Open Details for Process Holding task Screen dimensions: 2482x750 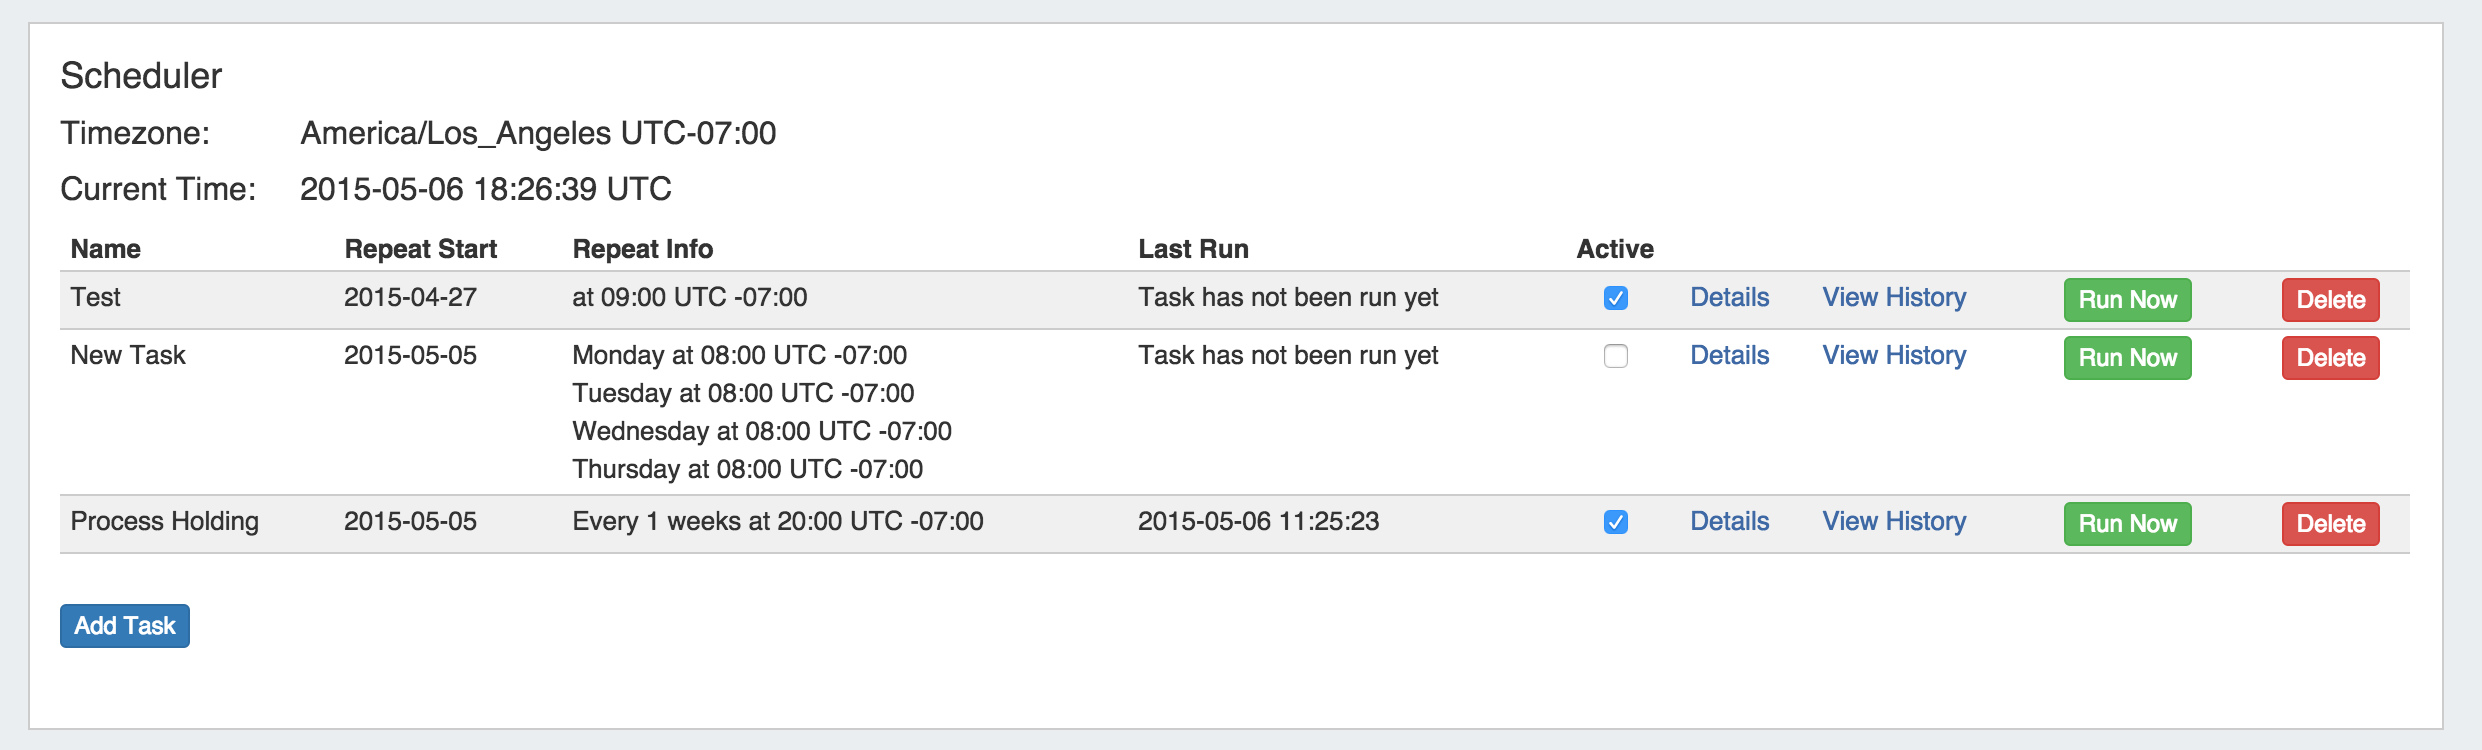(1729, 521)
